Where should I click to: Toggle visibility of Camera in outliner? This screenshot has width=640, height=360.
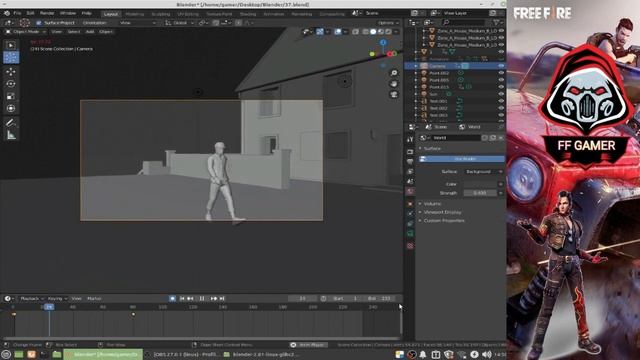click(x=501, y=66)
